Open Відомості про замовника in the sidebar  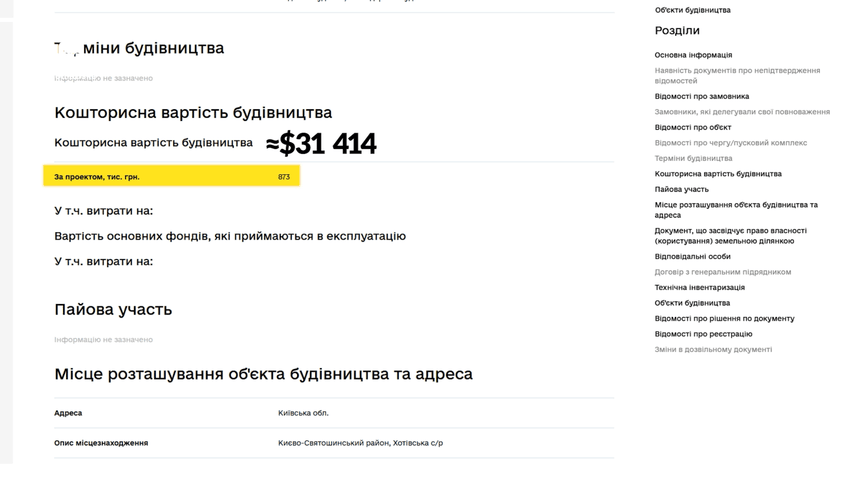tap(701, 96)
